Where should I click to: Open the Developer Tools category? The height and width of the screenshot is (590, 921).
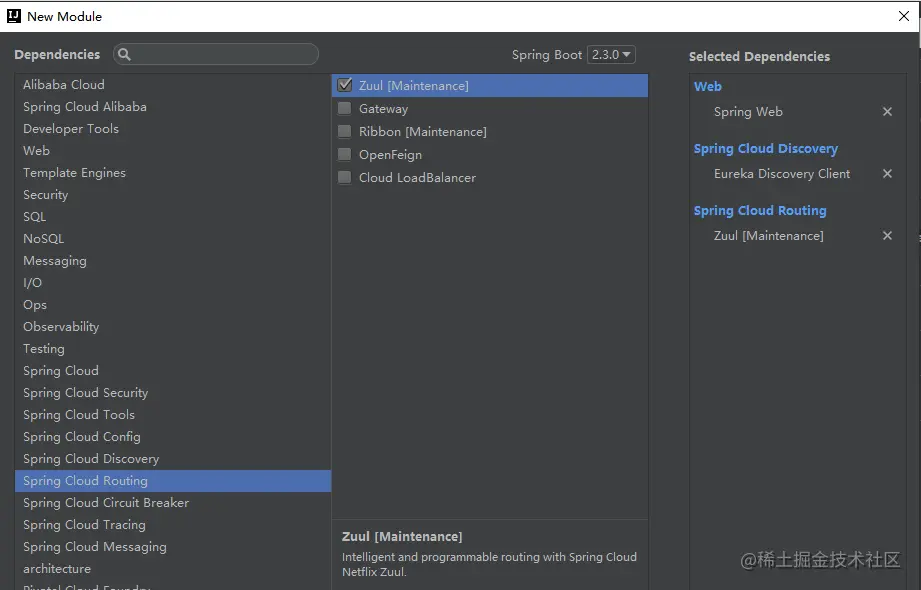click(x=173, y=129)
